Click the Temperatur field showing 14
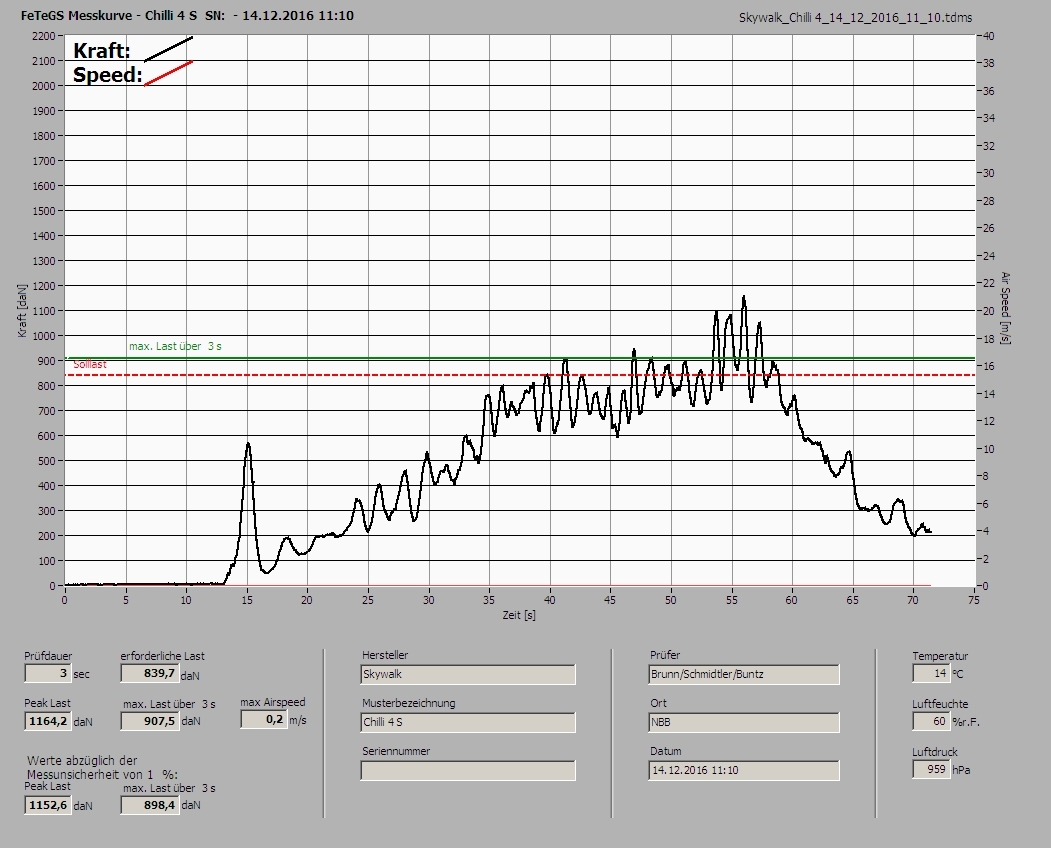 [x=931, y=673]
